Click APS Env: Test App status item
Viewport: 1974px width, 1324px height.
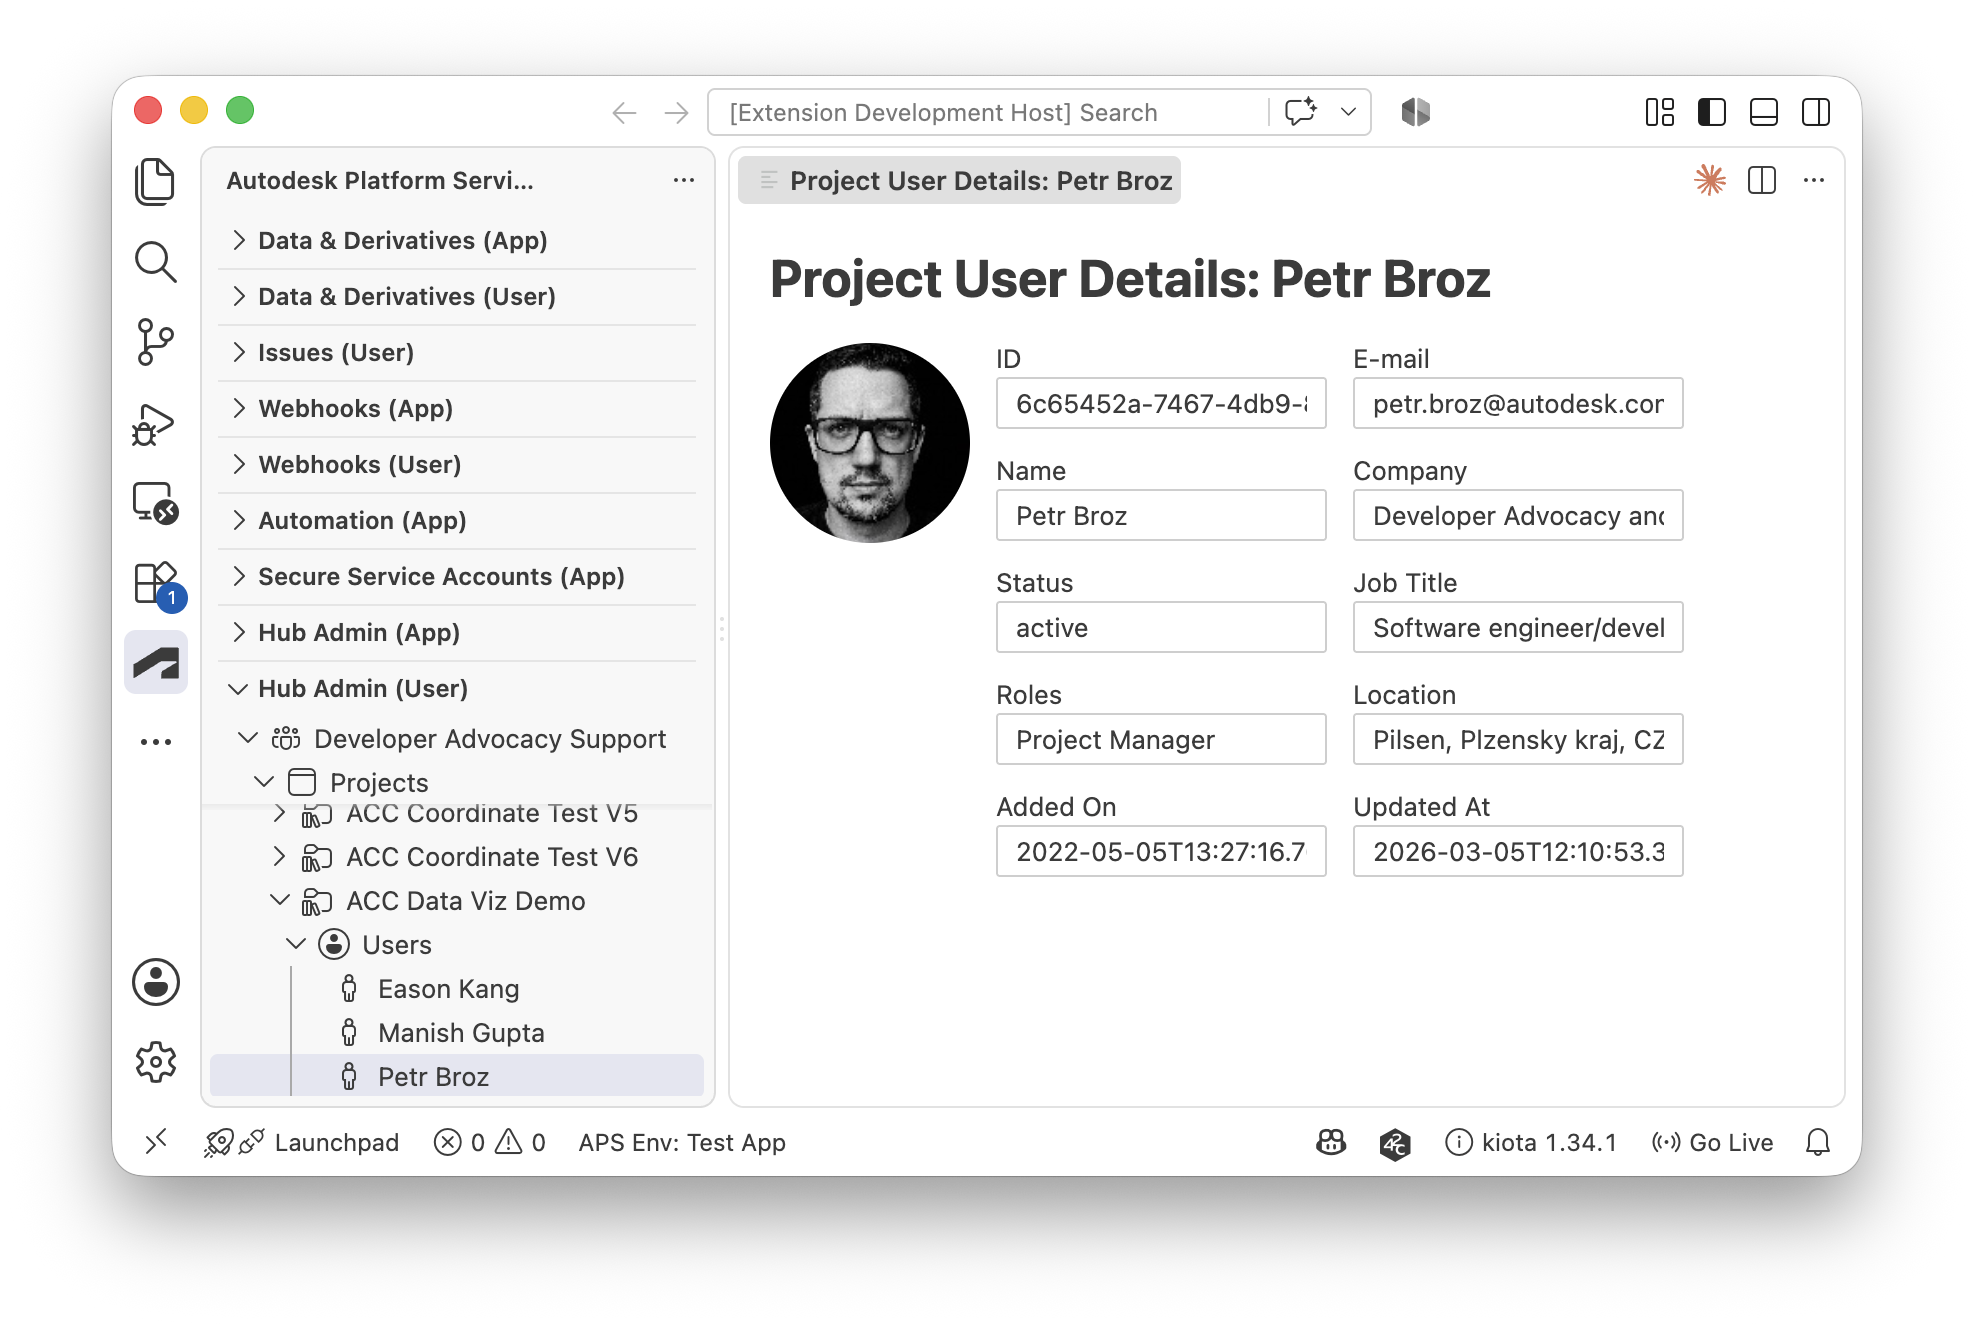(x=682, y=1142)
